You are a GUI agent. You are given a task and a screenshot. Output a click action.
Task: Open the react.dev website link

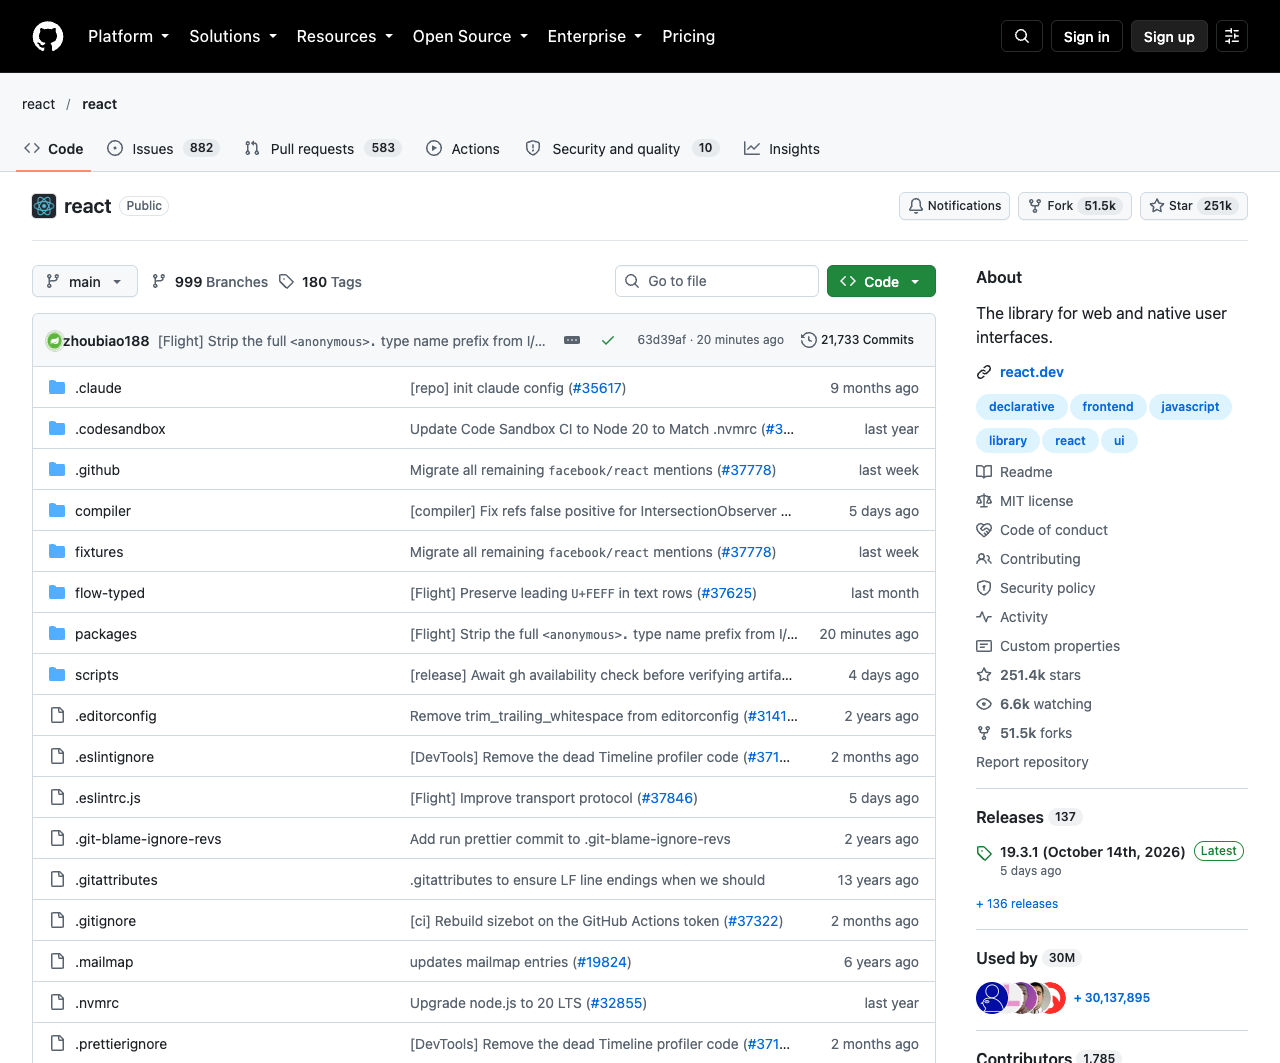click(x=1032, y=372)
